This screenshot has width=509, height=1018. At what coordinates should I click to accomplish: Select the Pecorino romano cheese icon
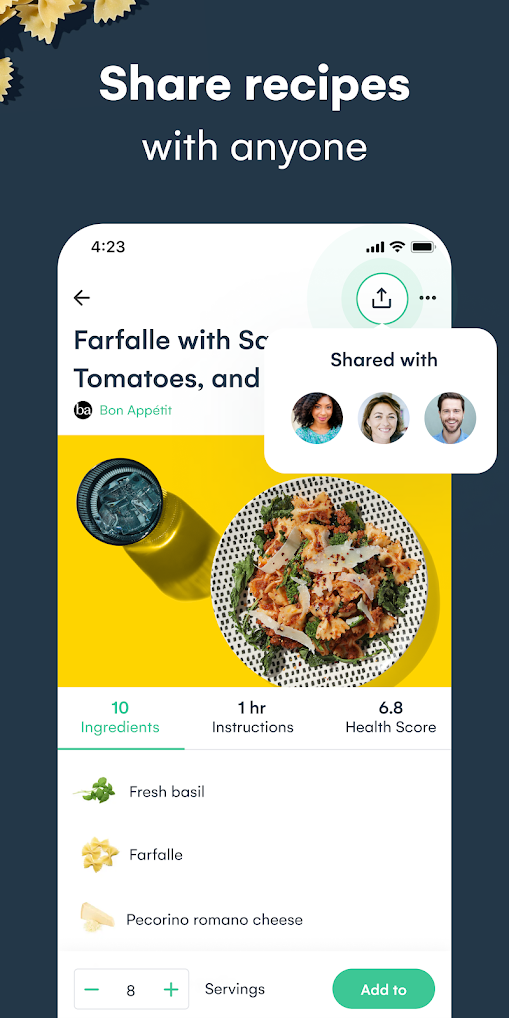(97, 918)
